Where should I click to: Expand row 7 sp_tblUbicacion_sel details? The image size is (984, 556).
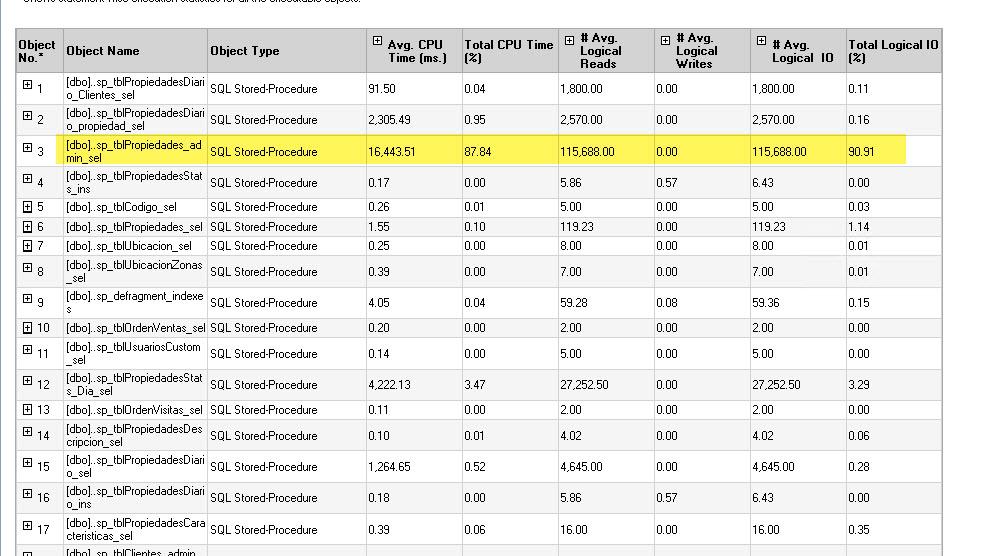click(x=28, y=246)
